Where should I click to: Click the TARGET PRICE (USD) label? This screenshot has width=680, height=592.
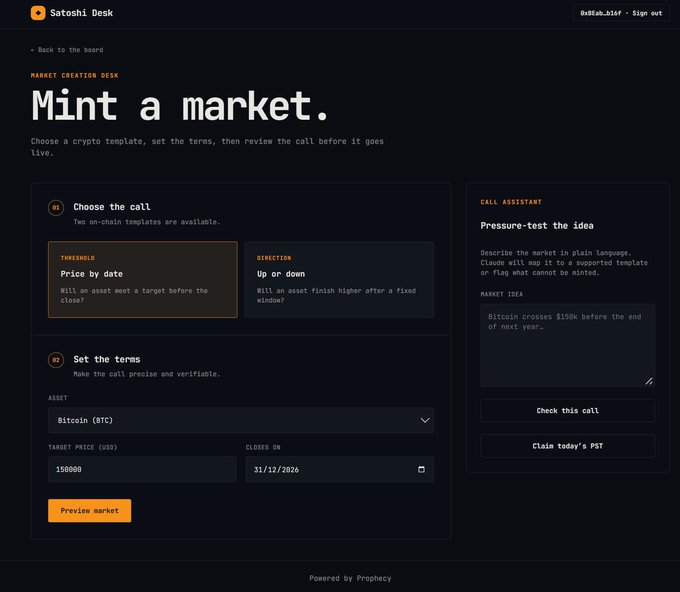[x=83, y=447]
